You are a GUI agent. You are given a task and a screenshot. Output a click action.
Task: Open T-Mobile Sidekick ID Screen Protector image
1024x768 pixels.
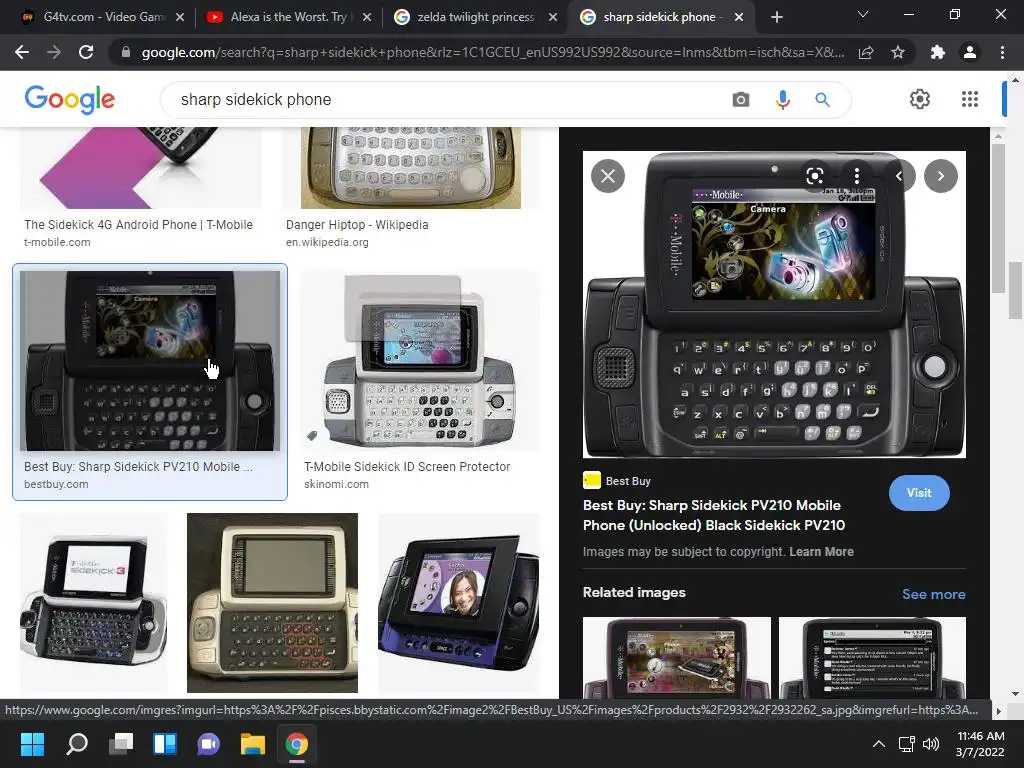point(419,360)
